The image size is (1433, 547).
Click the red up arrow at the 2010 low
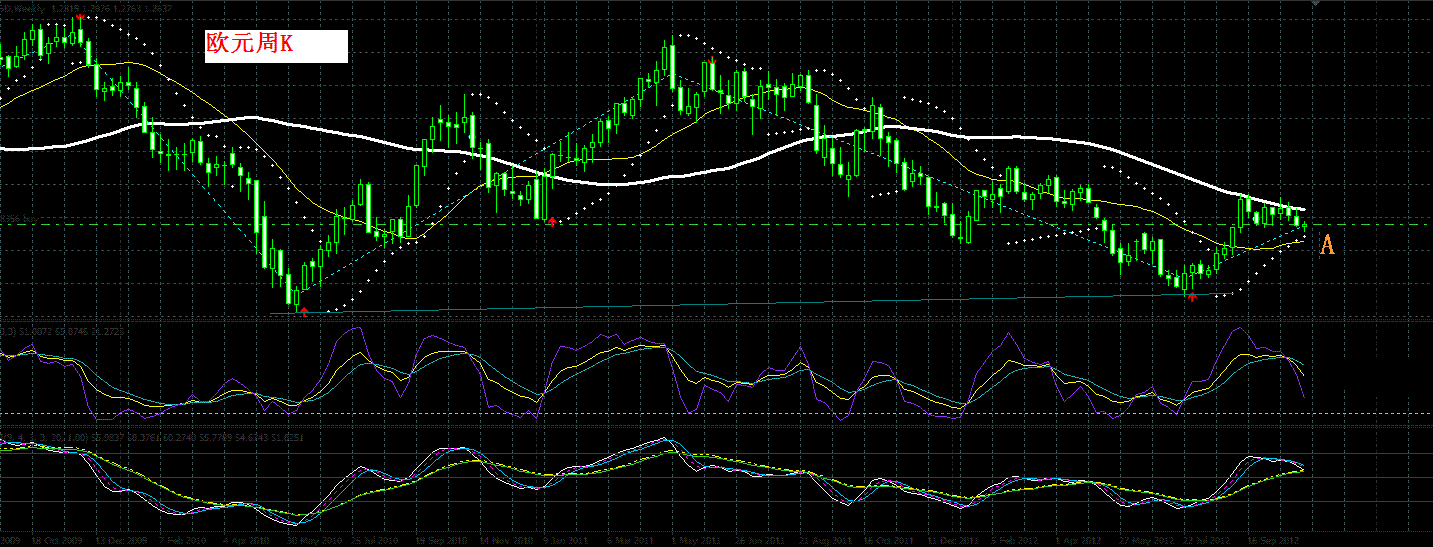pyautogui.click(x=304, y=311)
